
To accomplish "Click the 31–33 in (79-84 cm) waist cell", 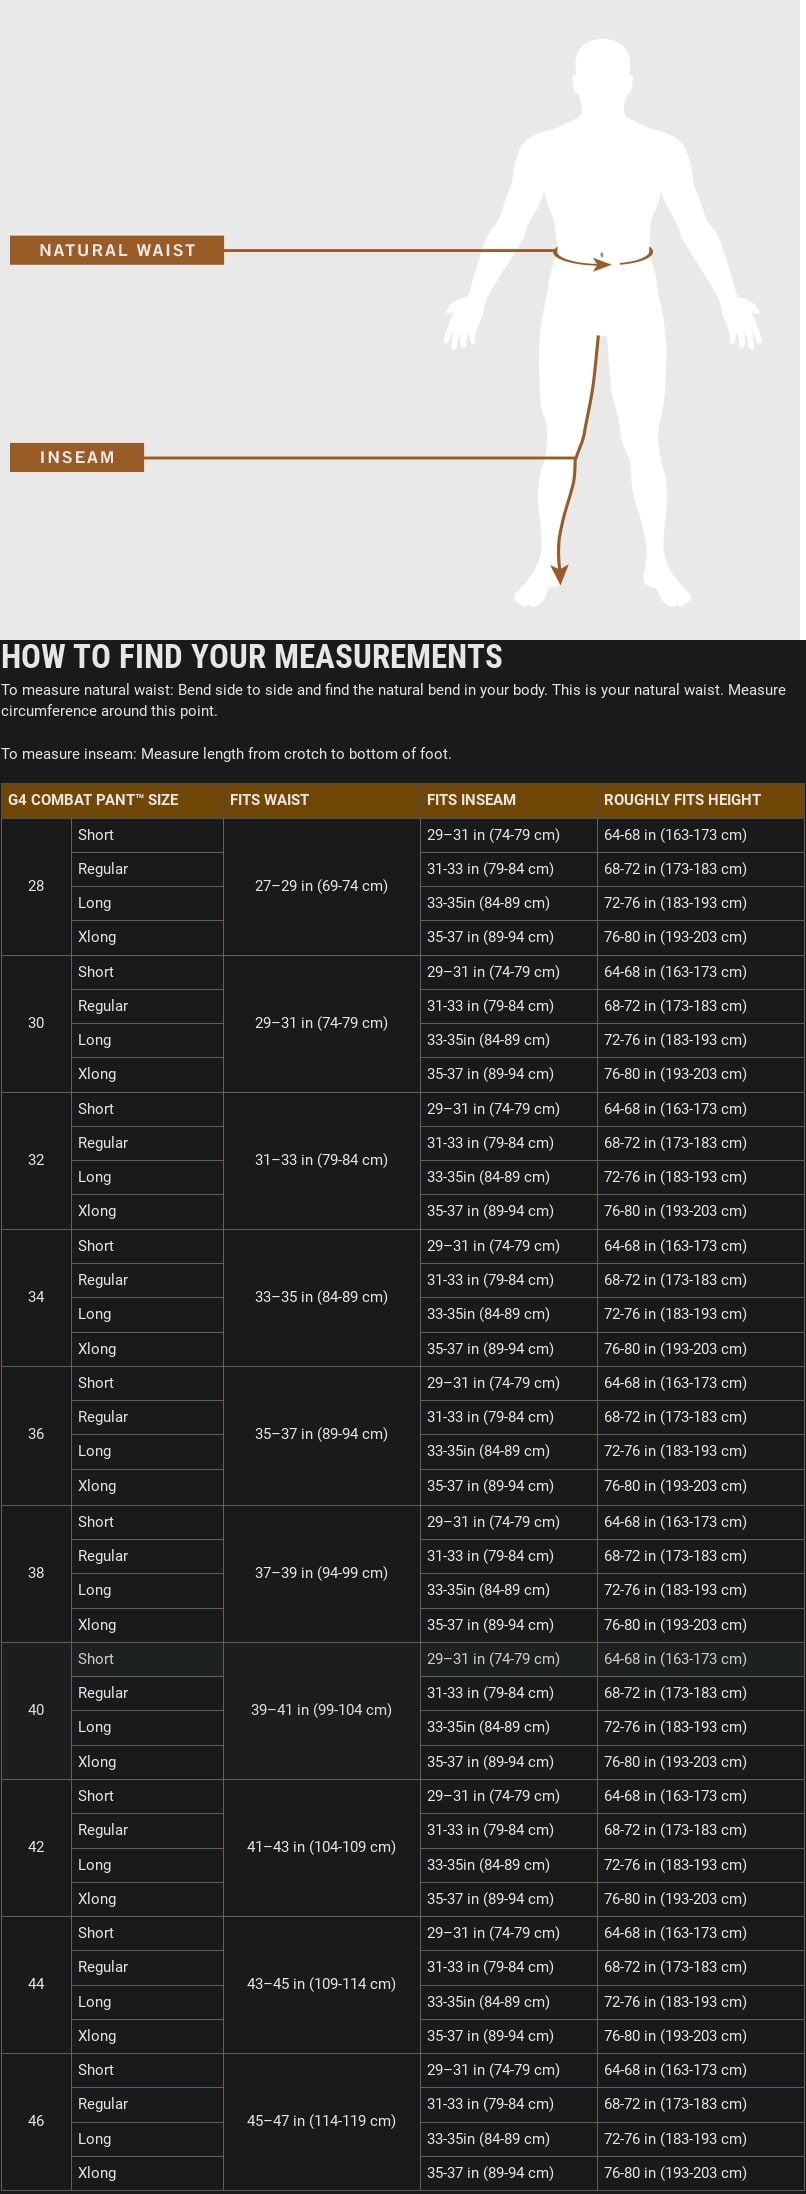I will point(321,1160).
